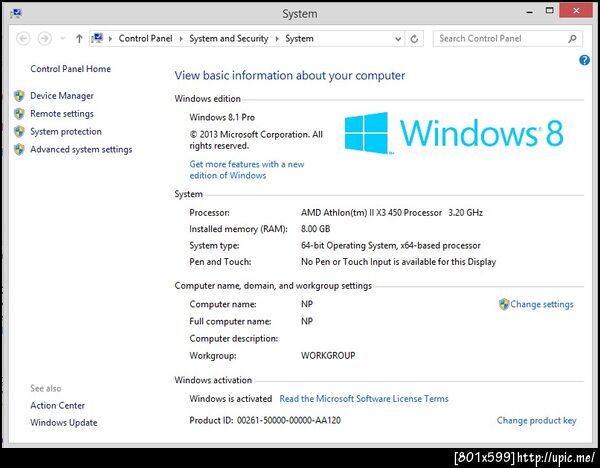Screen dimensions: 600x468
Task: Click shield icon beside Remote settings
Action: coord(19,114)
